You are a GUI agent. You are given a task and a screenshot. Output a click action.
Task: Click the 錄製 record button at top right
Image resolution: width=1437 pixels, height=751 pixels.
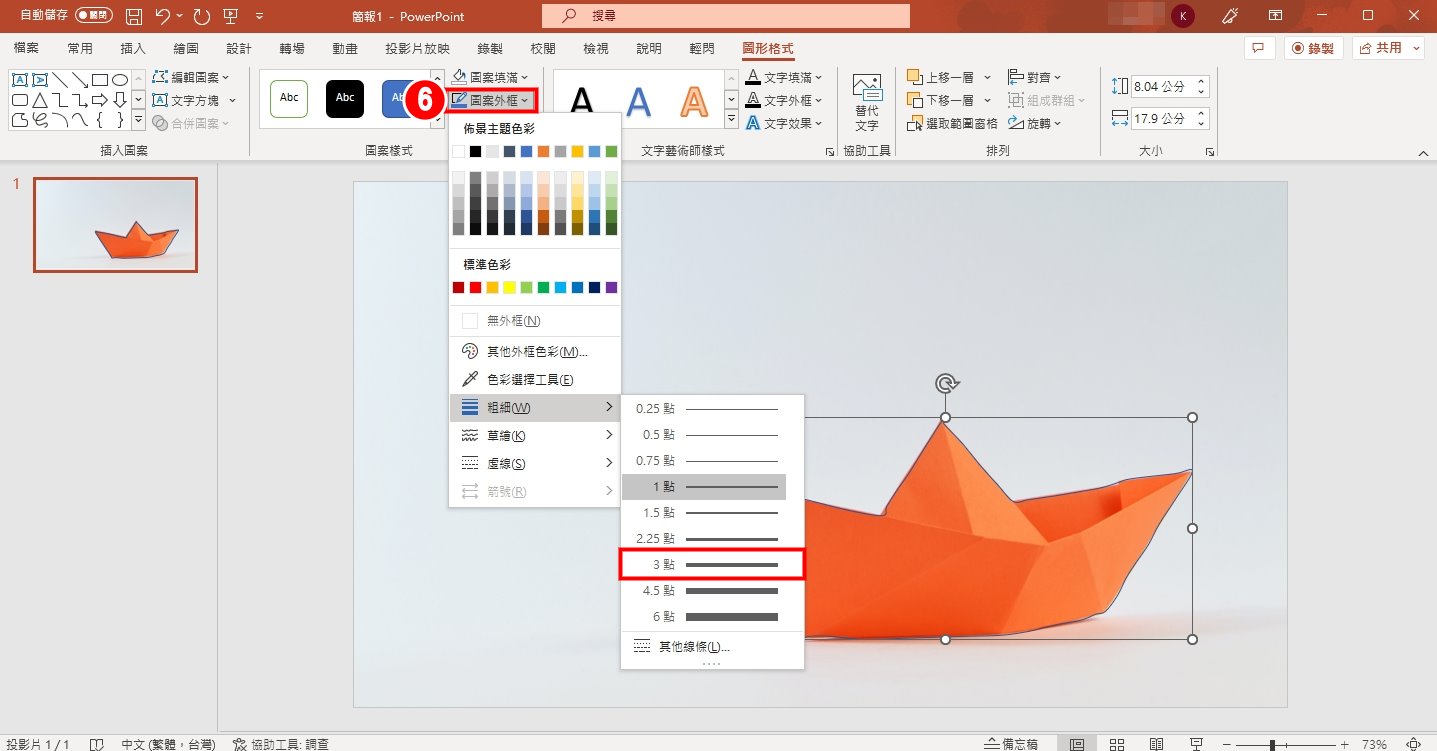pos(1312,48)
